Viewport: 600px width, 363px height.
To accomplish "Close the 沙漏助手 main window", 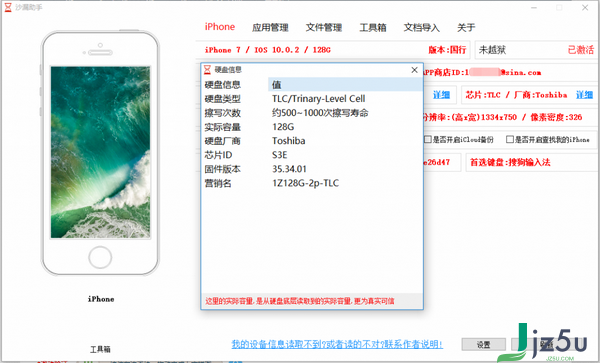I will click(x=585, y=7).
